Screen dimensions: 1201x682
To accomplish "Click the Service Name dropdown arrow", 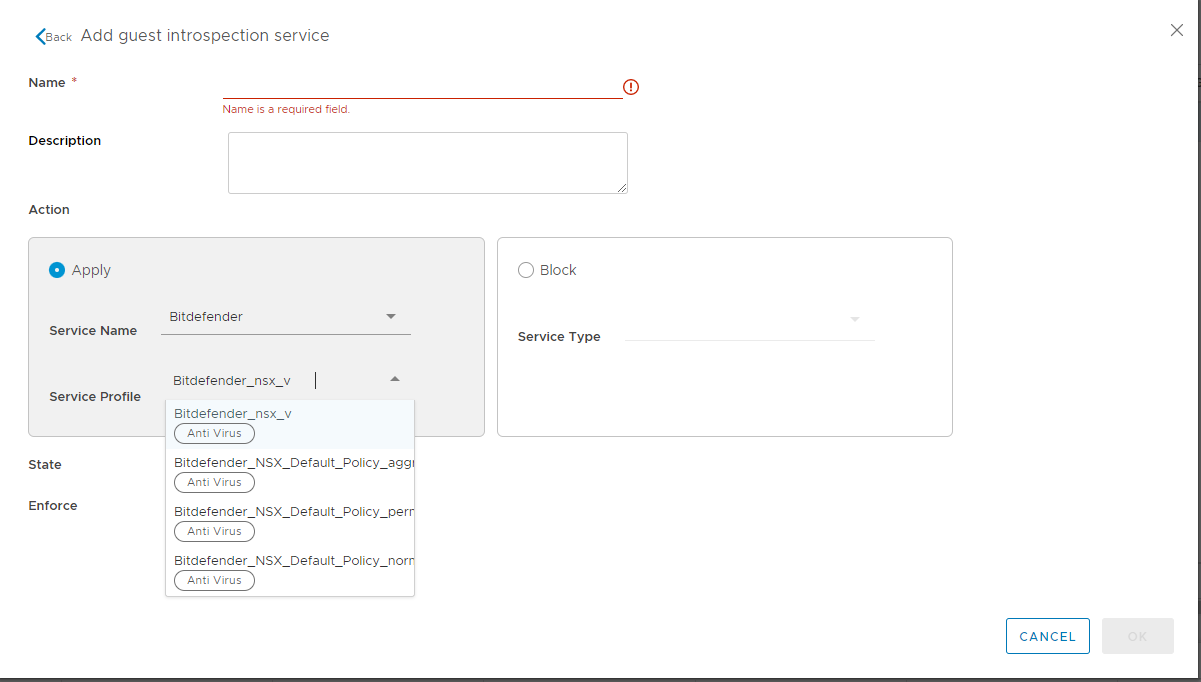I will tap(391, 316).
